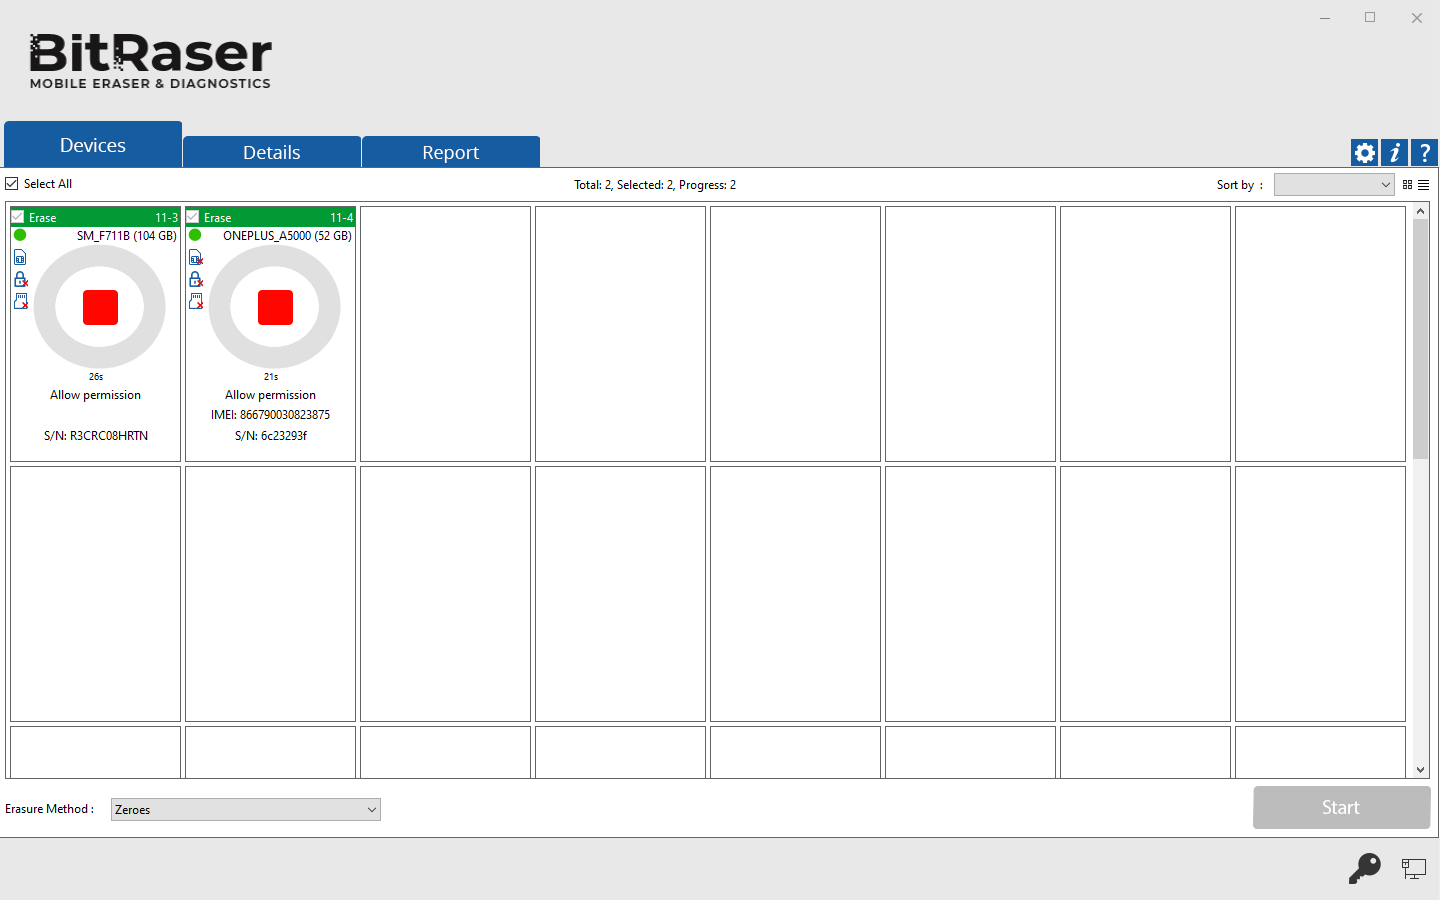This screenshot has height=900, width=1440.
Task: Click SIM card icon on ONEPLUS_A5000 card
Action: [x=196, y=258]
